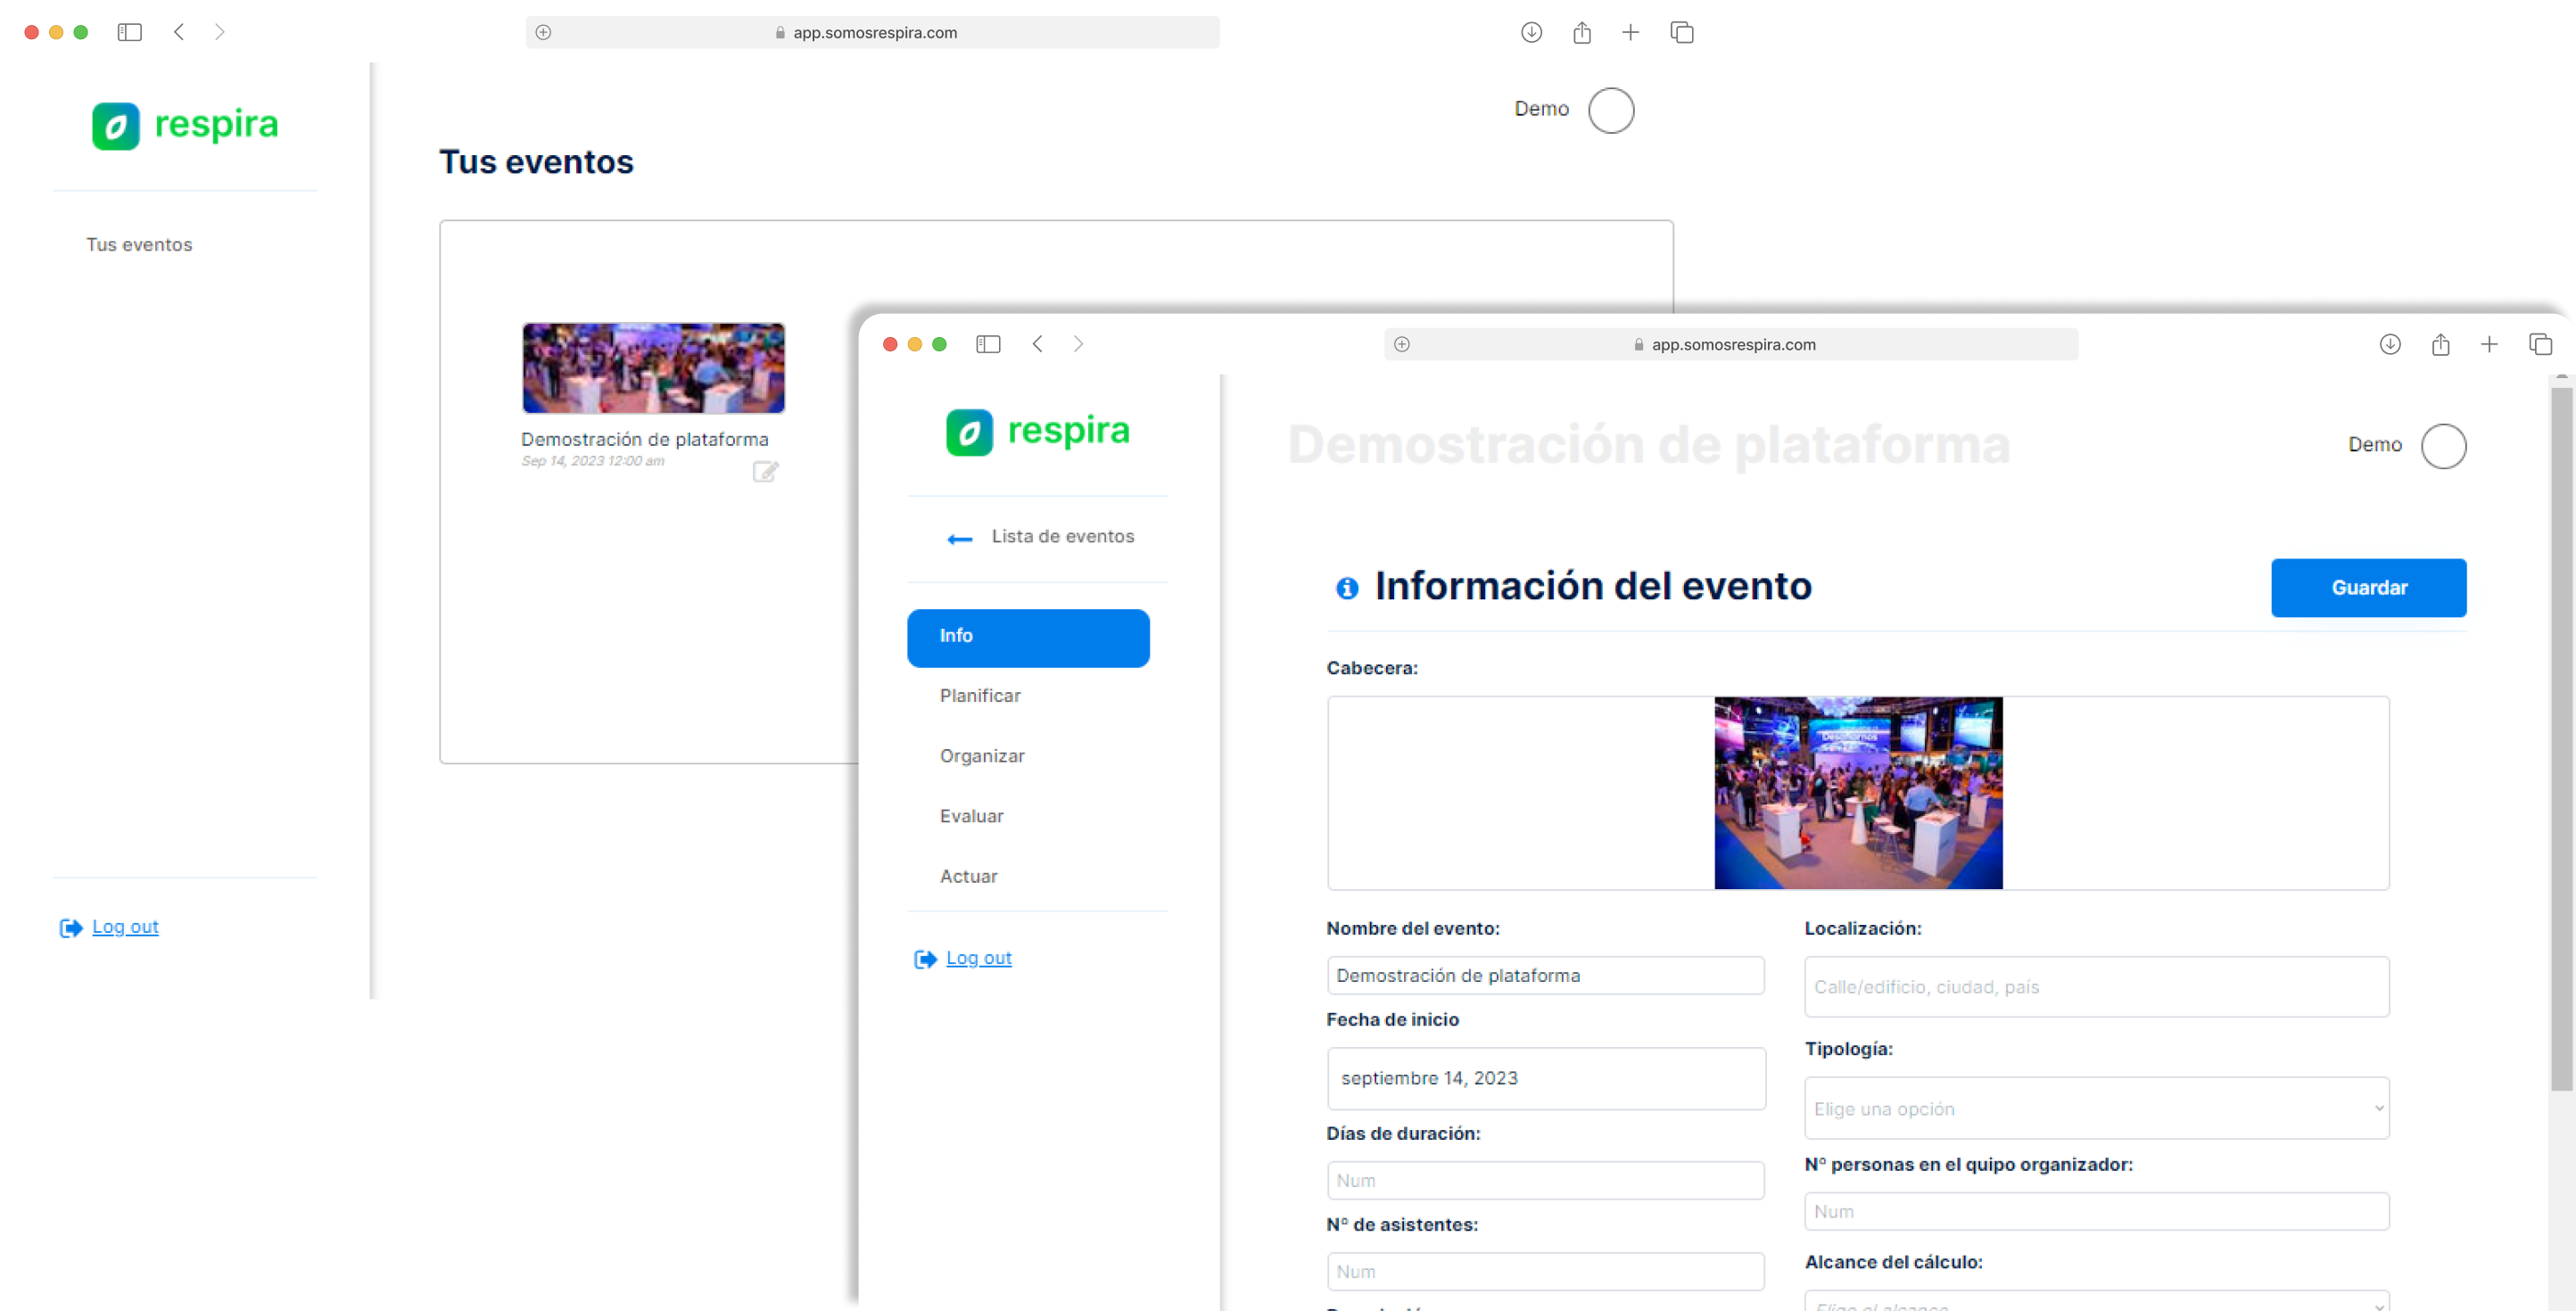Click address bar in back Safari window
Screen dimensions: 2576x1311
872,32
